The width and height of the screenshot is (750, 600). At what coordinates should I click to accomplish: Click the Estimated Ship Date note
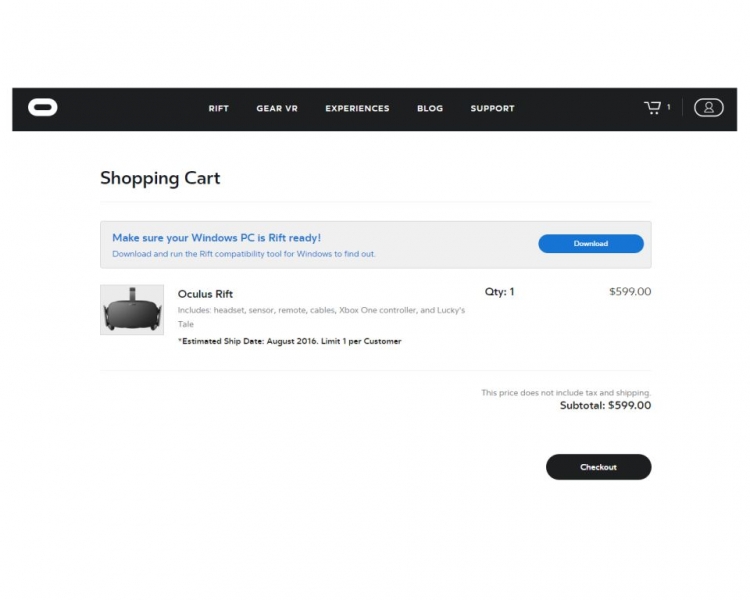click(290, 341)
